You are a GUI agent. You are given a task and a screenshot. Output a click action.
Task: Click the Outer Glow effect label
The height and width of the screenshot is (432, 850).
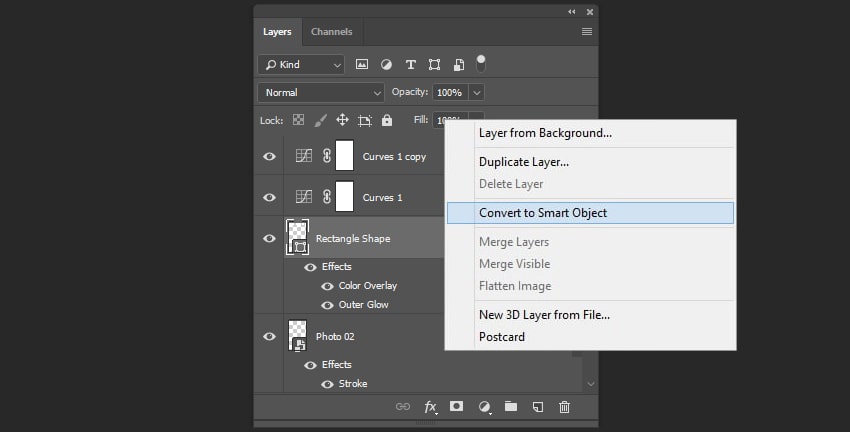coord(363,305)
